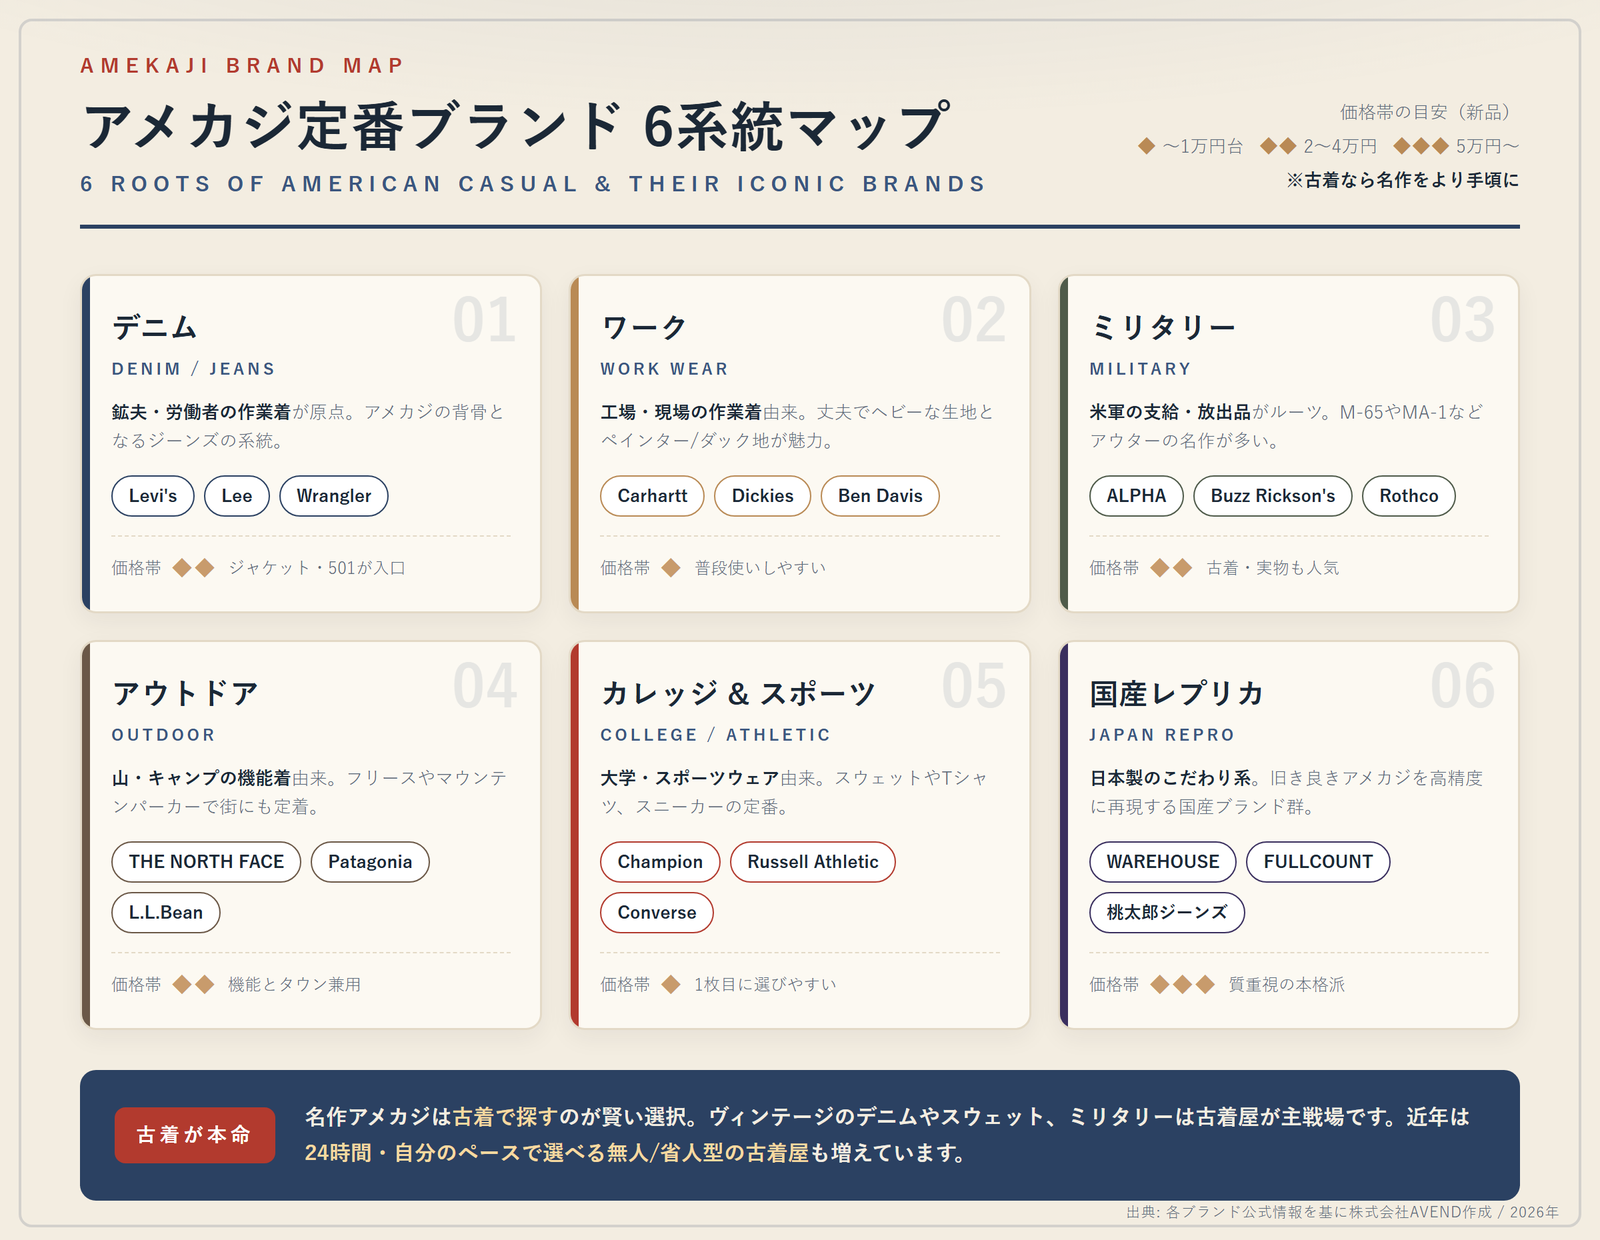This screenshot has width=1600, height=1240.
Task: Choose the Wrangler brand pill
Action: pos(334,496)
